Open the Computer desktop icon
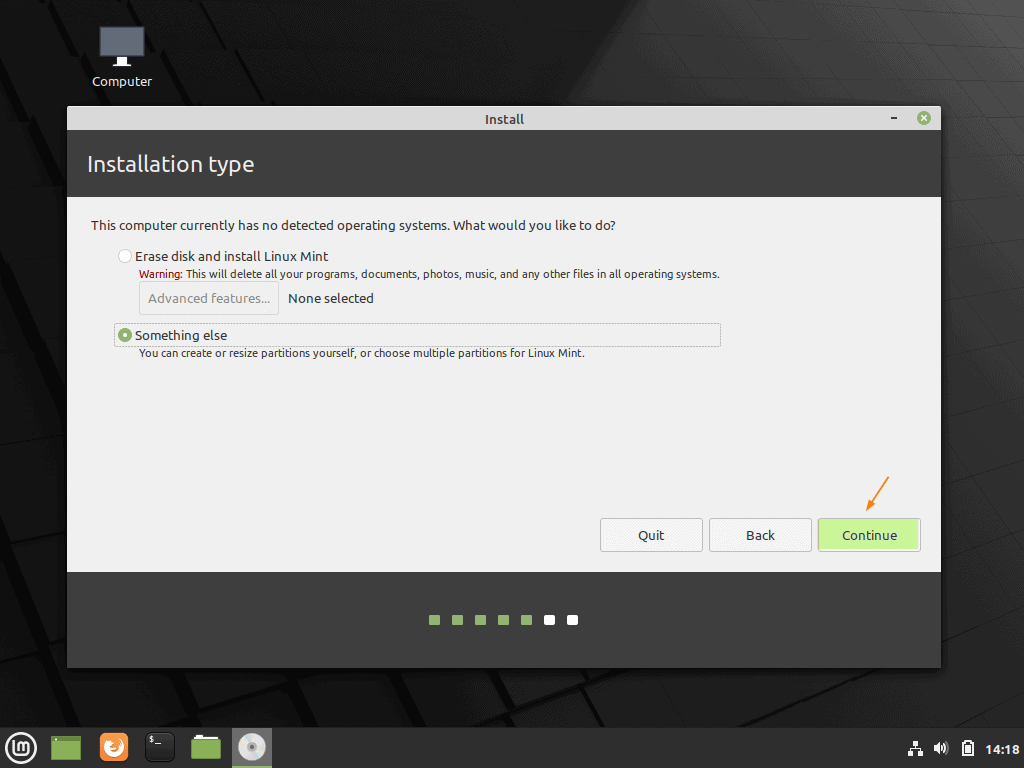 click(121, 56)
